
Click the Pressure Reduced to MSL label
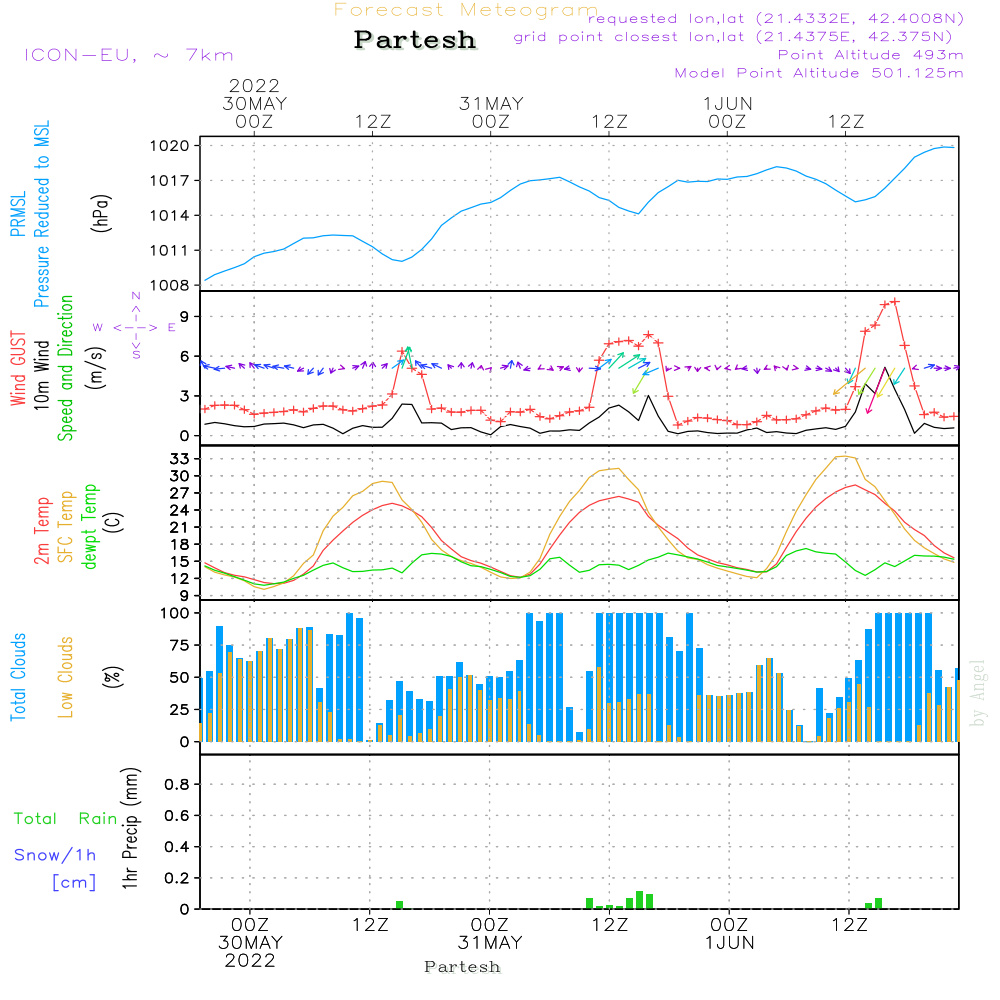tap(41, 214)
